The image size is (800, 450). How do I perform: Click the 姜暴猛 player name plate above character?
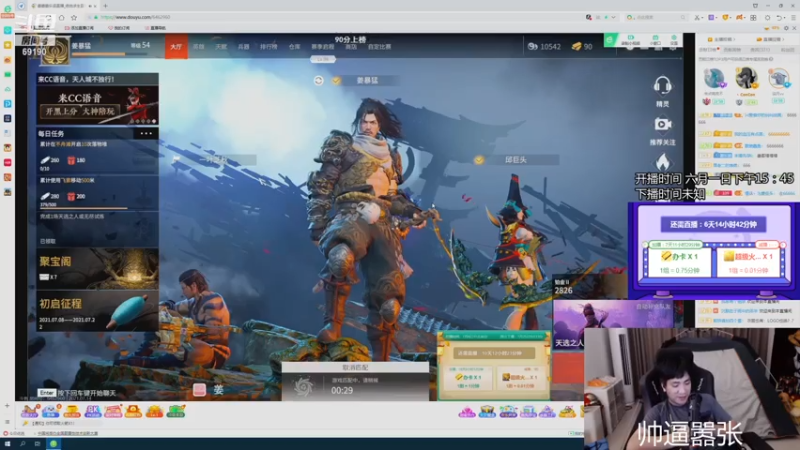[366, 81]
